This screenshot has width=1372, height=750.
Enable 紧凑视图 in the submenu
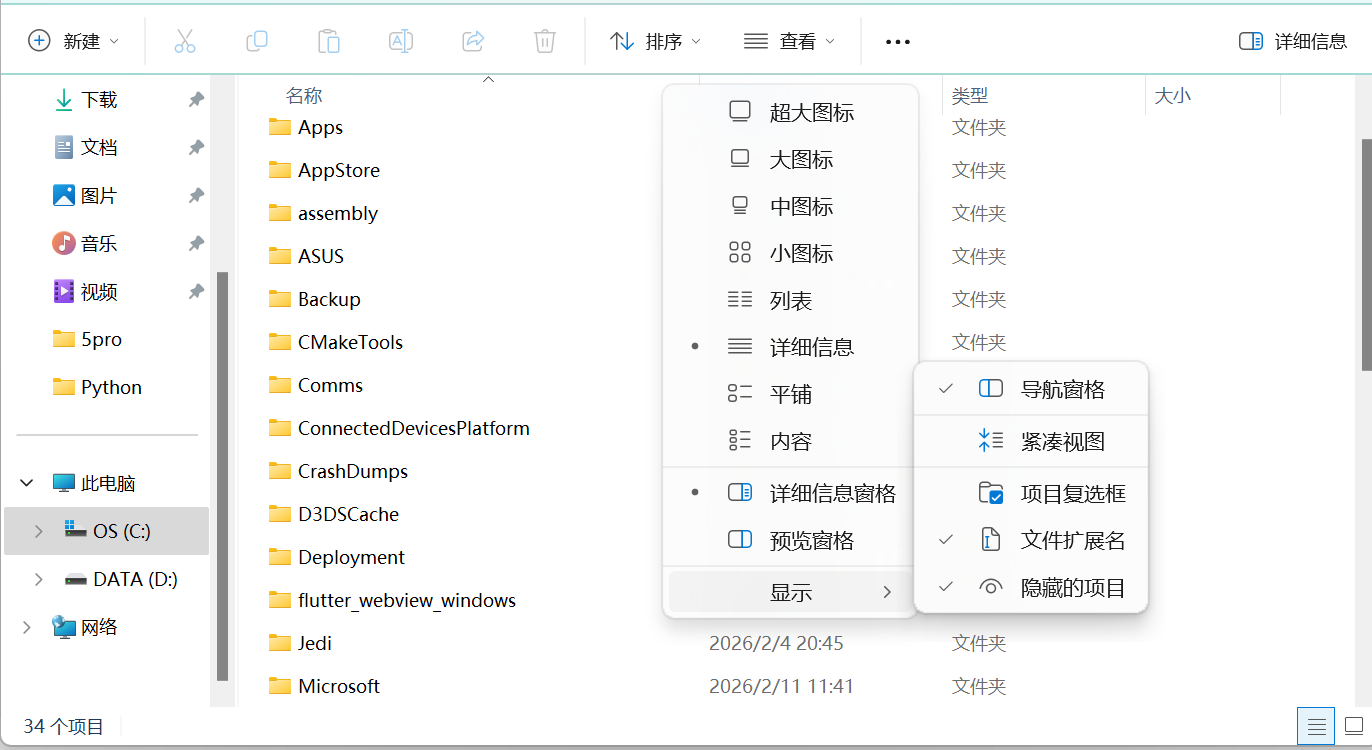[x=1031, y=441]
